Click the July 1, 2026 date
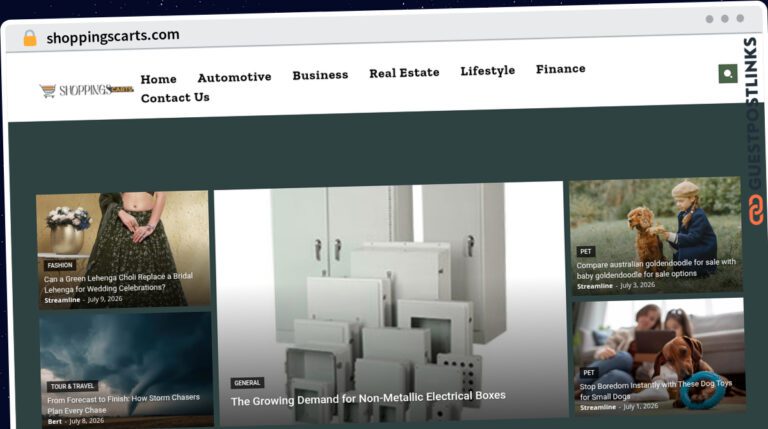Viewport: 768px width, 429px height. [641, 406]
